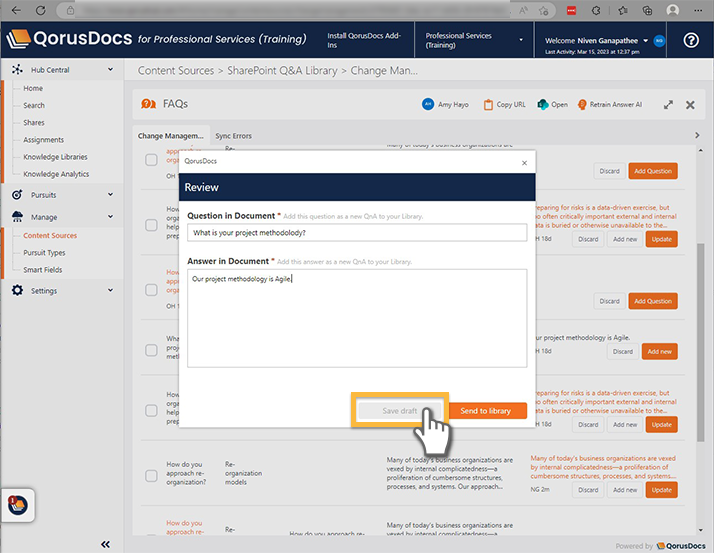Tick checkbox in fifth FAQ row
Image resolution: width=714 pixels, height=553 pixels.
coord(151,410)
